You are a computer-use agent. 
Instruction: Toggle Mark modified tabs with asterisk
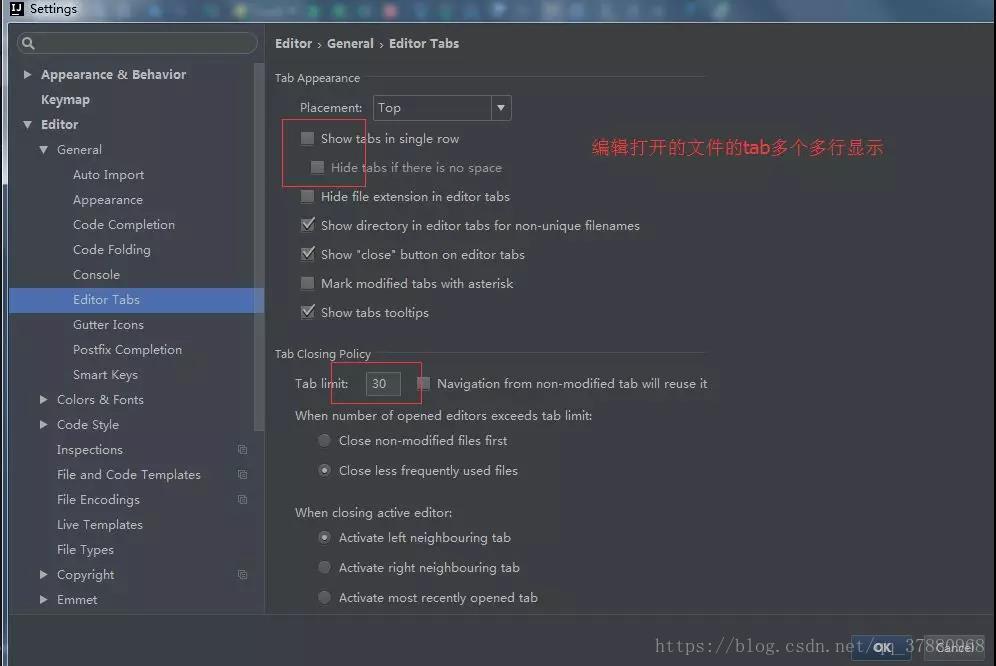307,283
